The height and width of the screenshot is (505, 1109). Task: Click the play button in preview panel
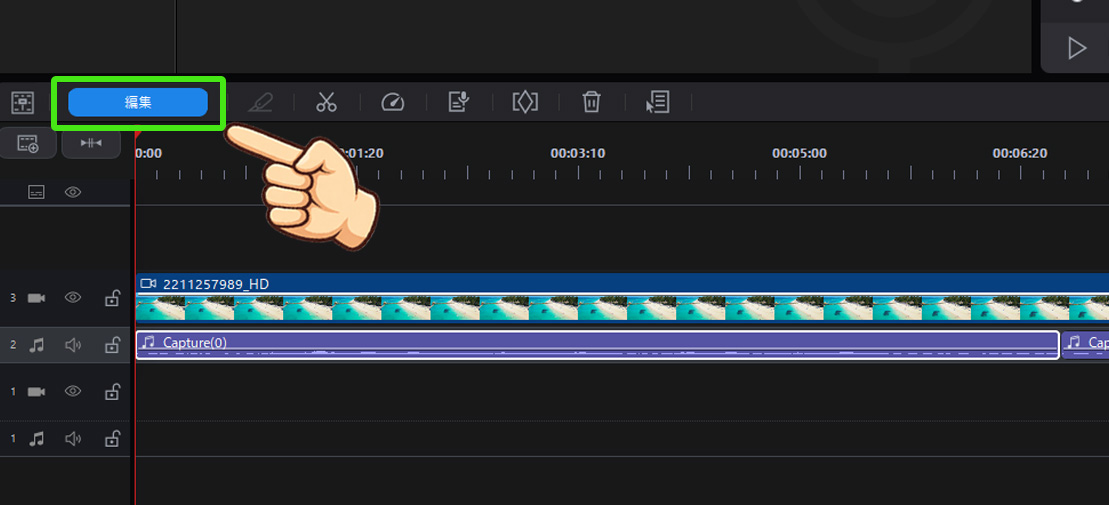point(1076,48)
